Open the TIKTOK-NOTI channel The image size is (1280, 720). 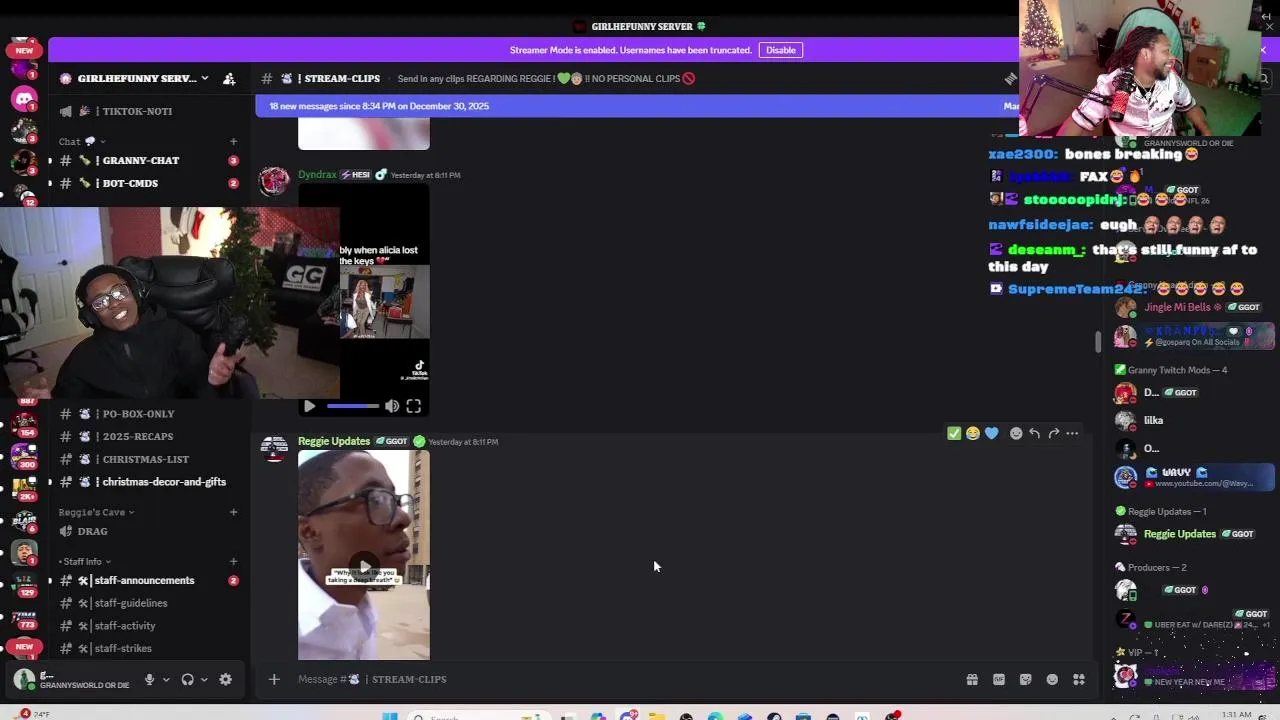(x=147, y=111)
